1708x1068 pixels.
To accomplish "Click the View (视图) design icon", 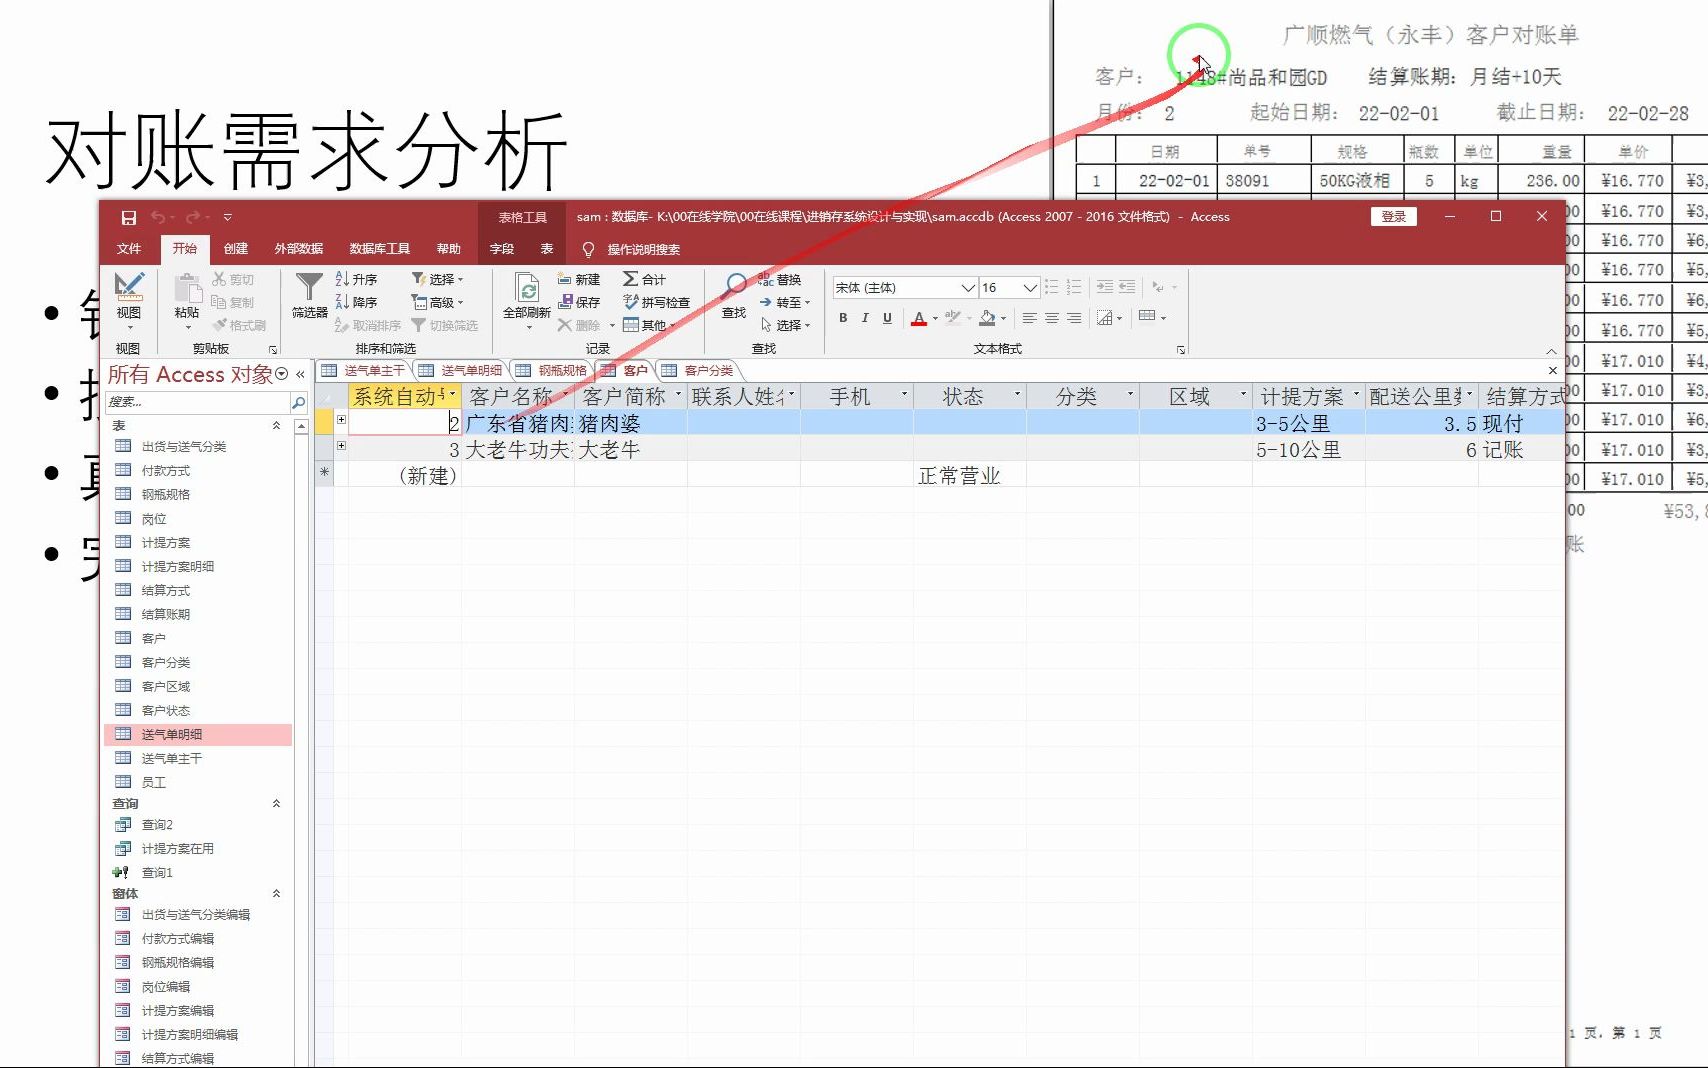I will (128, 287).
